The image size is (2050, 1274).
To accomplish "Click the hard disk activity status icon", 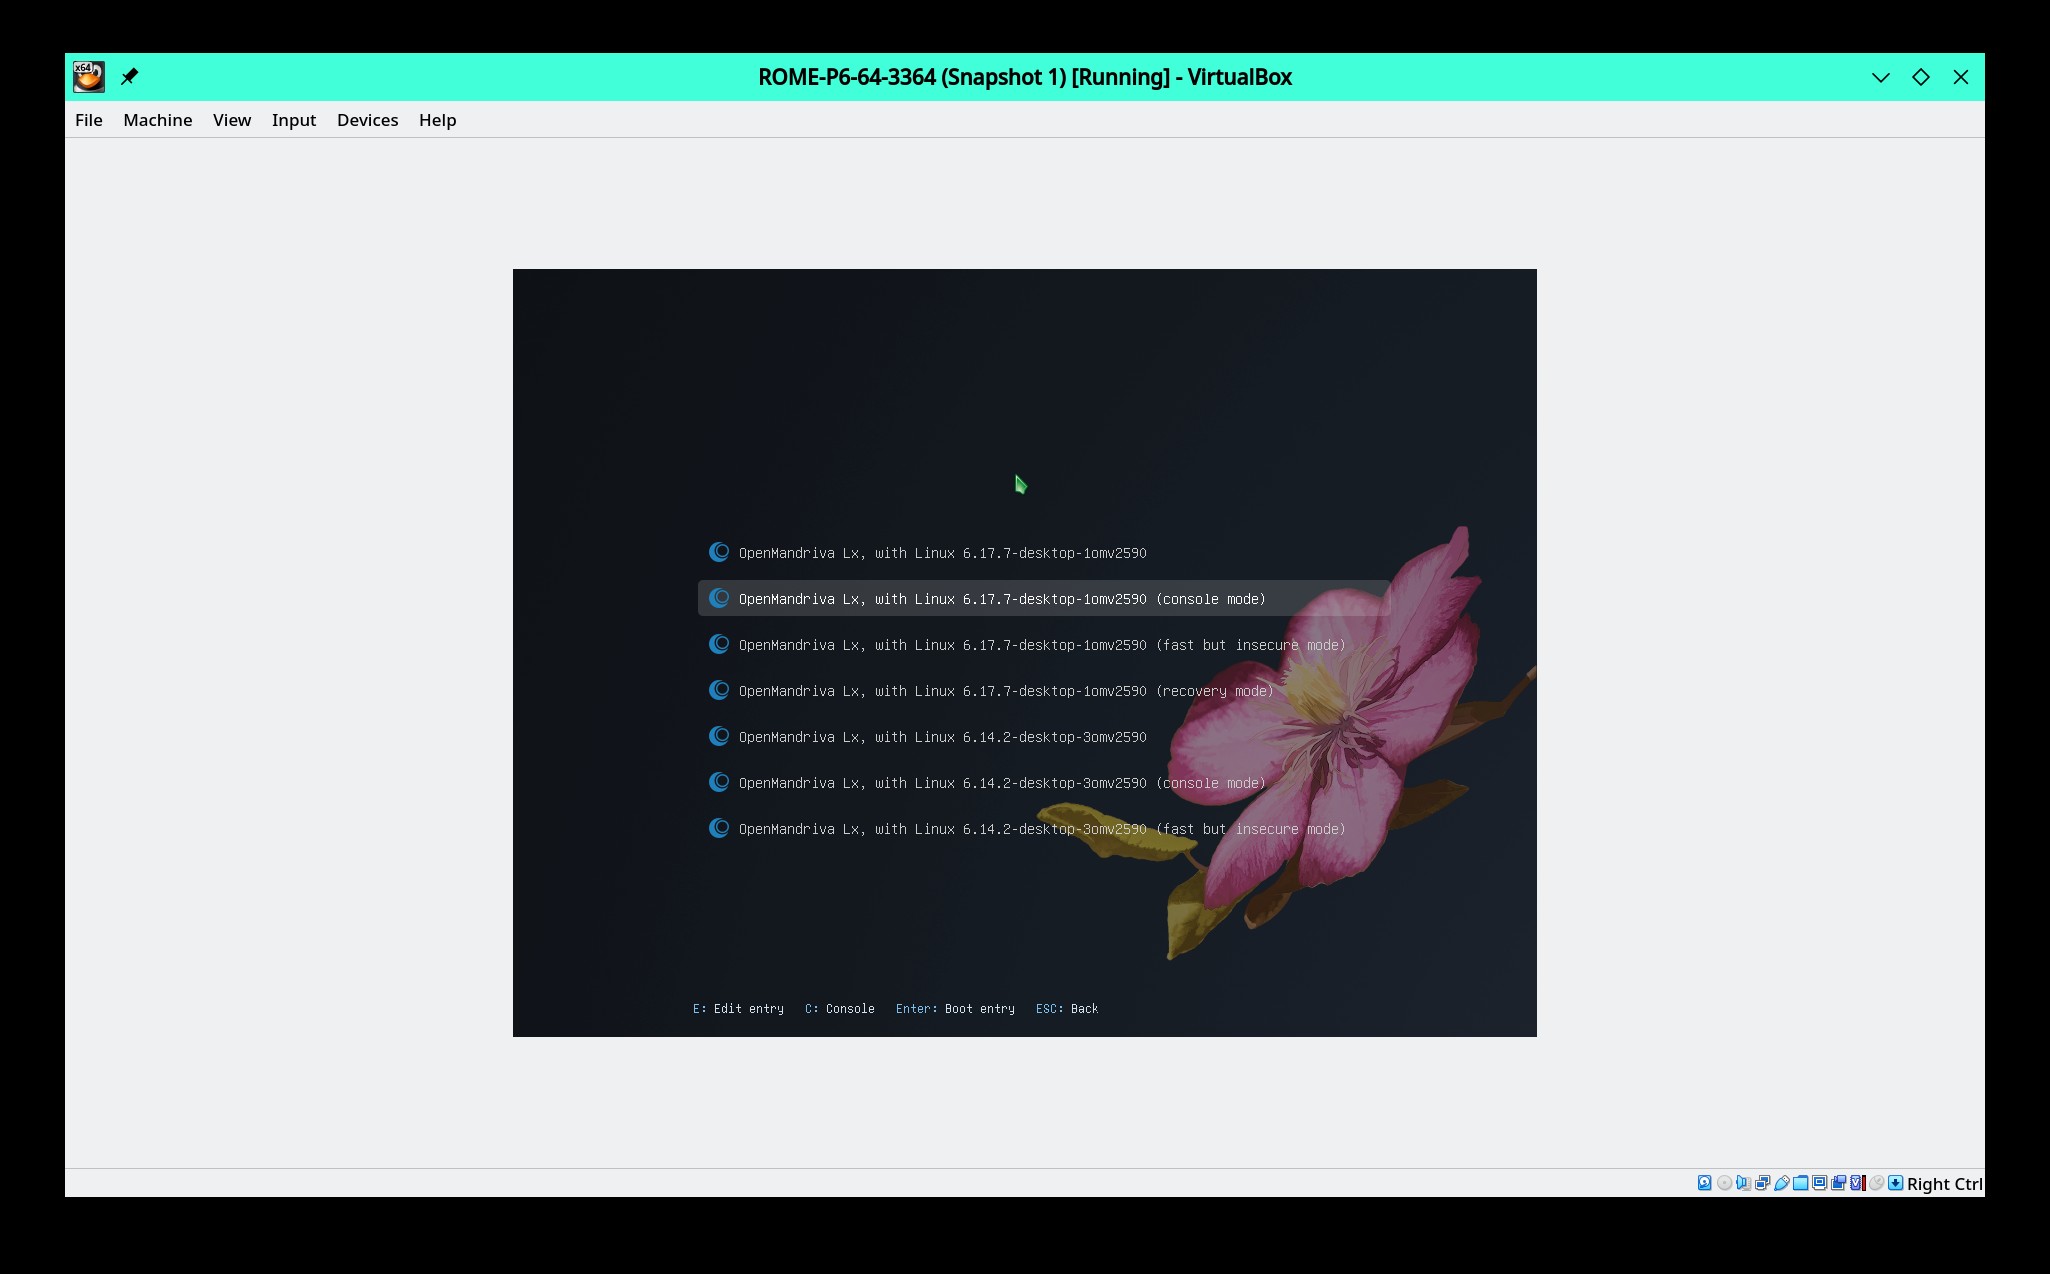I will click(x=1705, y=1183).
